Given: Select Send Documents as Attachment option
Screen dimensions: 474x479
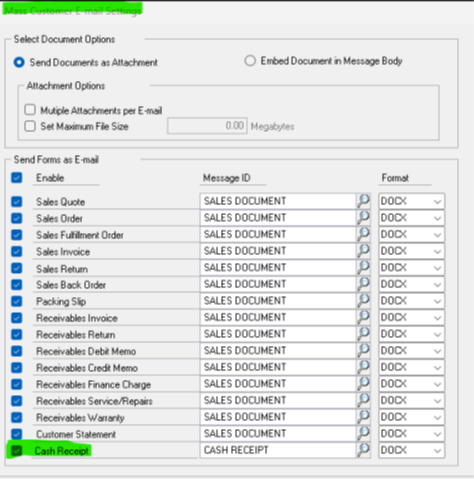Looking at the screenshot, I should tap(19, 62).
